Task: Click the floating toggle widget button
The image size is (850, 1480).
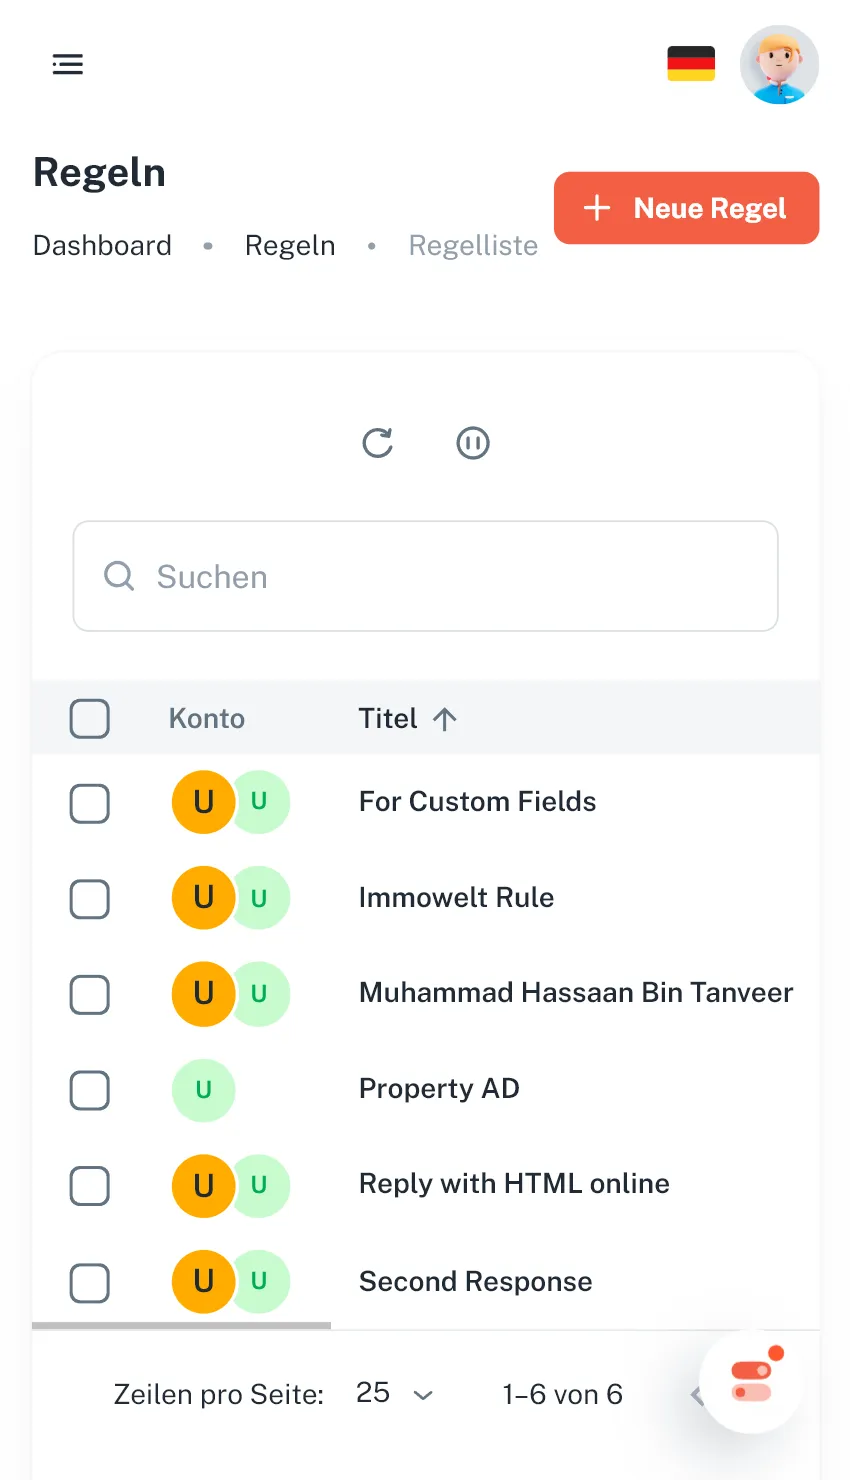Action: pyautogui.click(x=751, y=1381)
